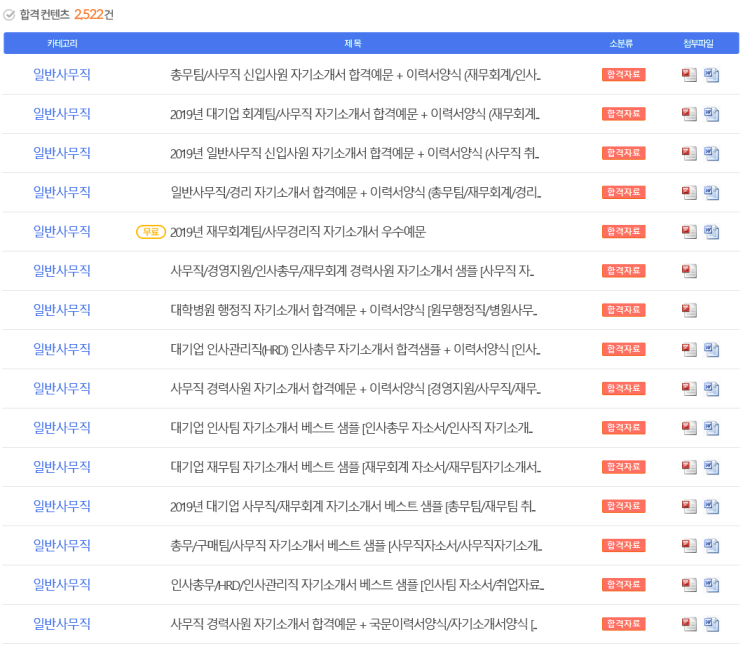Open PDF for 사무직/경영지원/인사총무/재무회계 경력사원 row
Viewport: 743px width, 653px height.
click(x=689, y=271)
